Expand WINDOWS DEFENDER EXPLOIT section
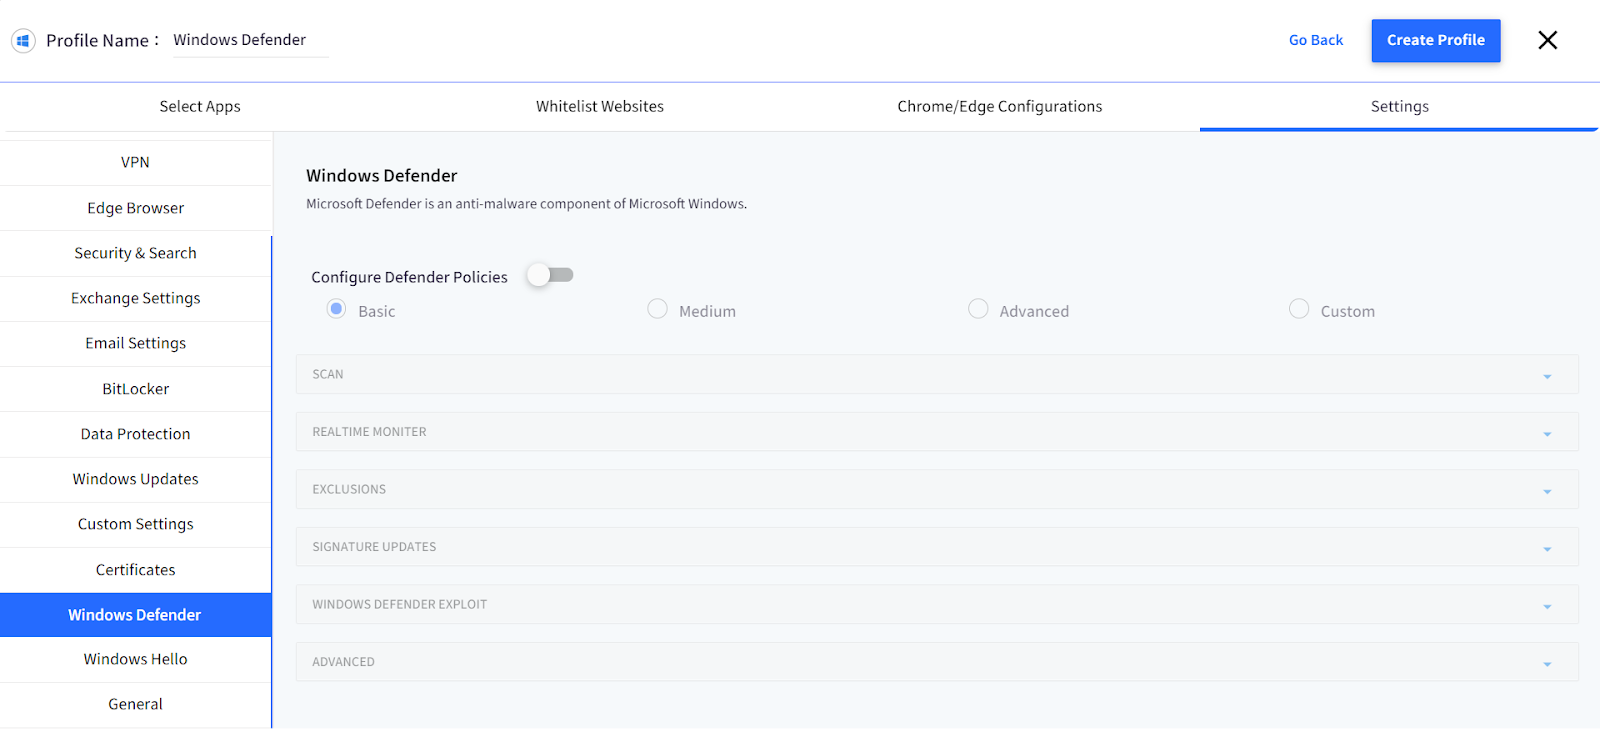The width and height of the screenshot is (1600, 752). (x=937, y=604)
